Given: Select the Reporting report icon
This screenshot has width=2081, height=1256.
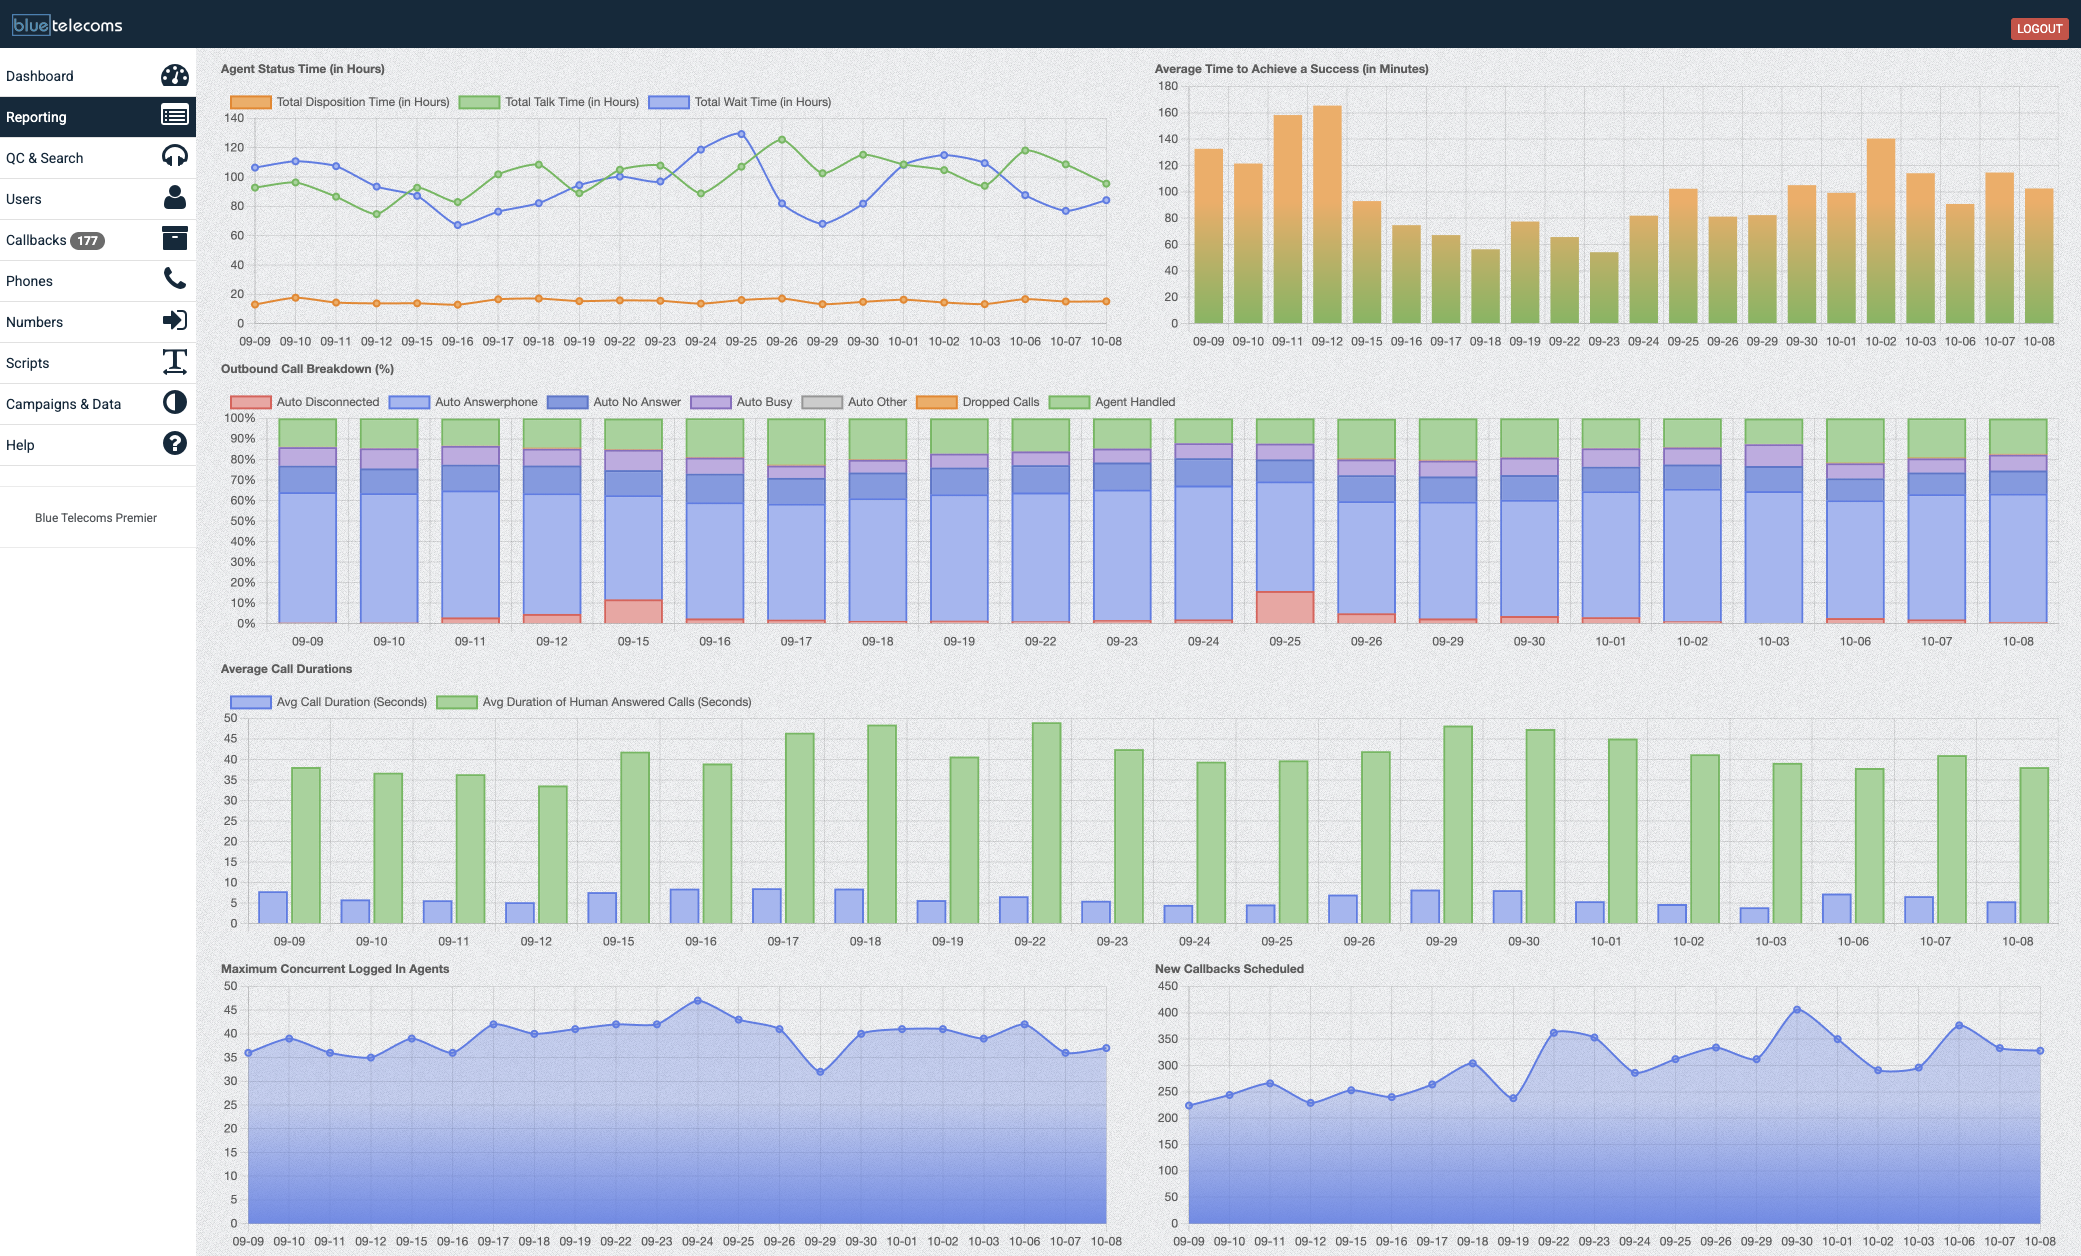Looking at the screenshot, I should click(176, 116).
